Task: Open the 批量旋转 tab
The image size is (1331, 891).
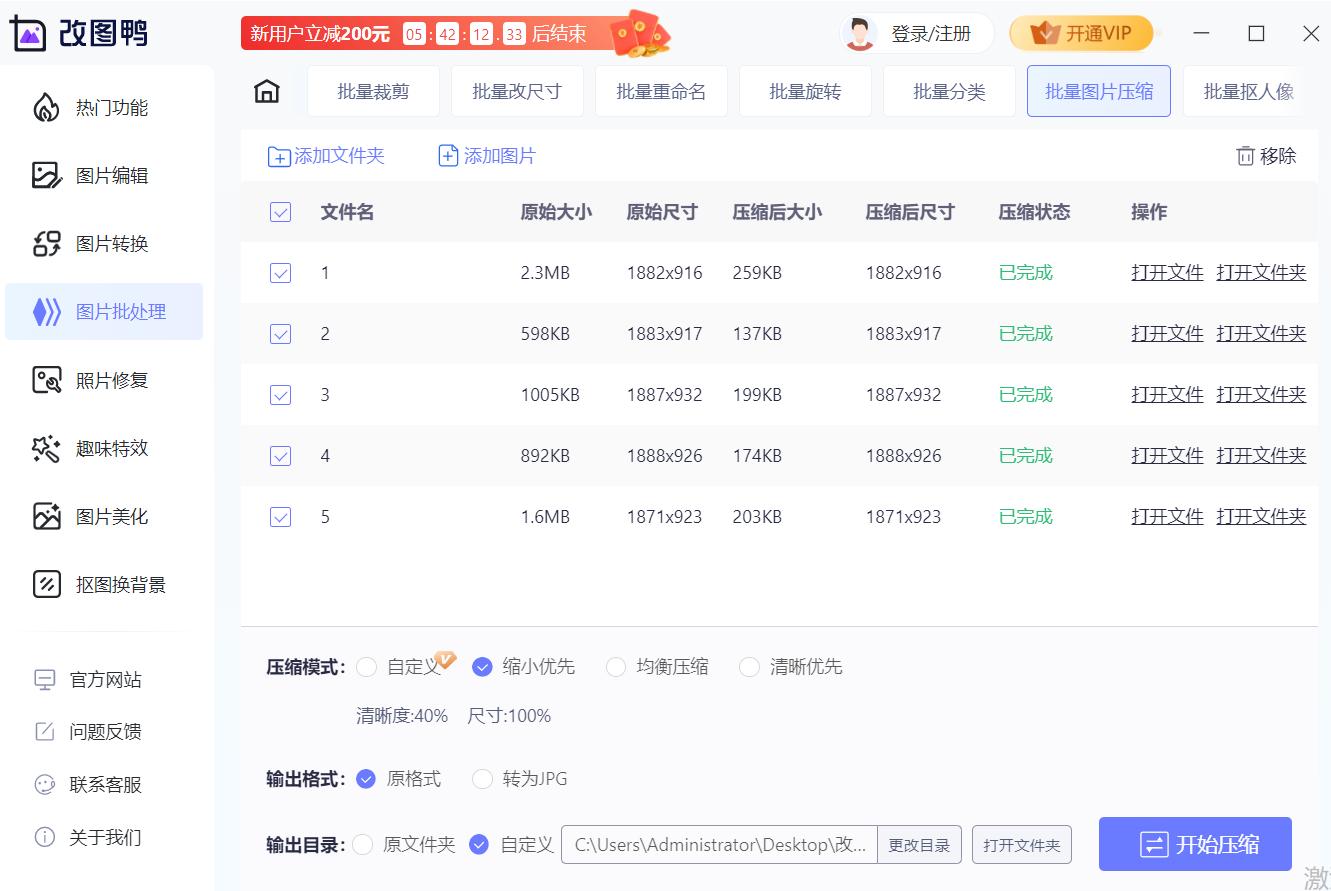Action: (805, 90)
